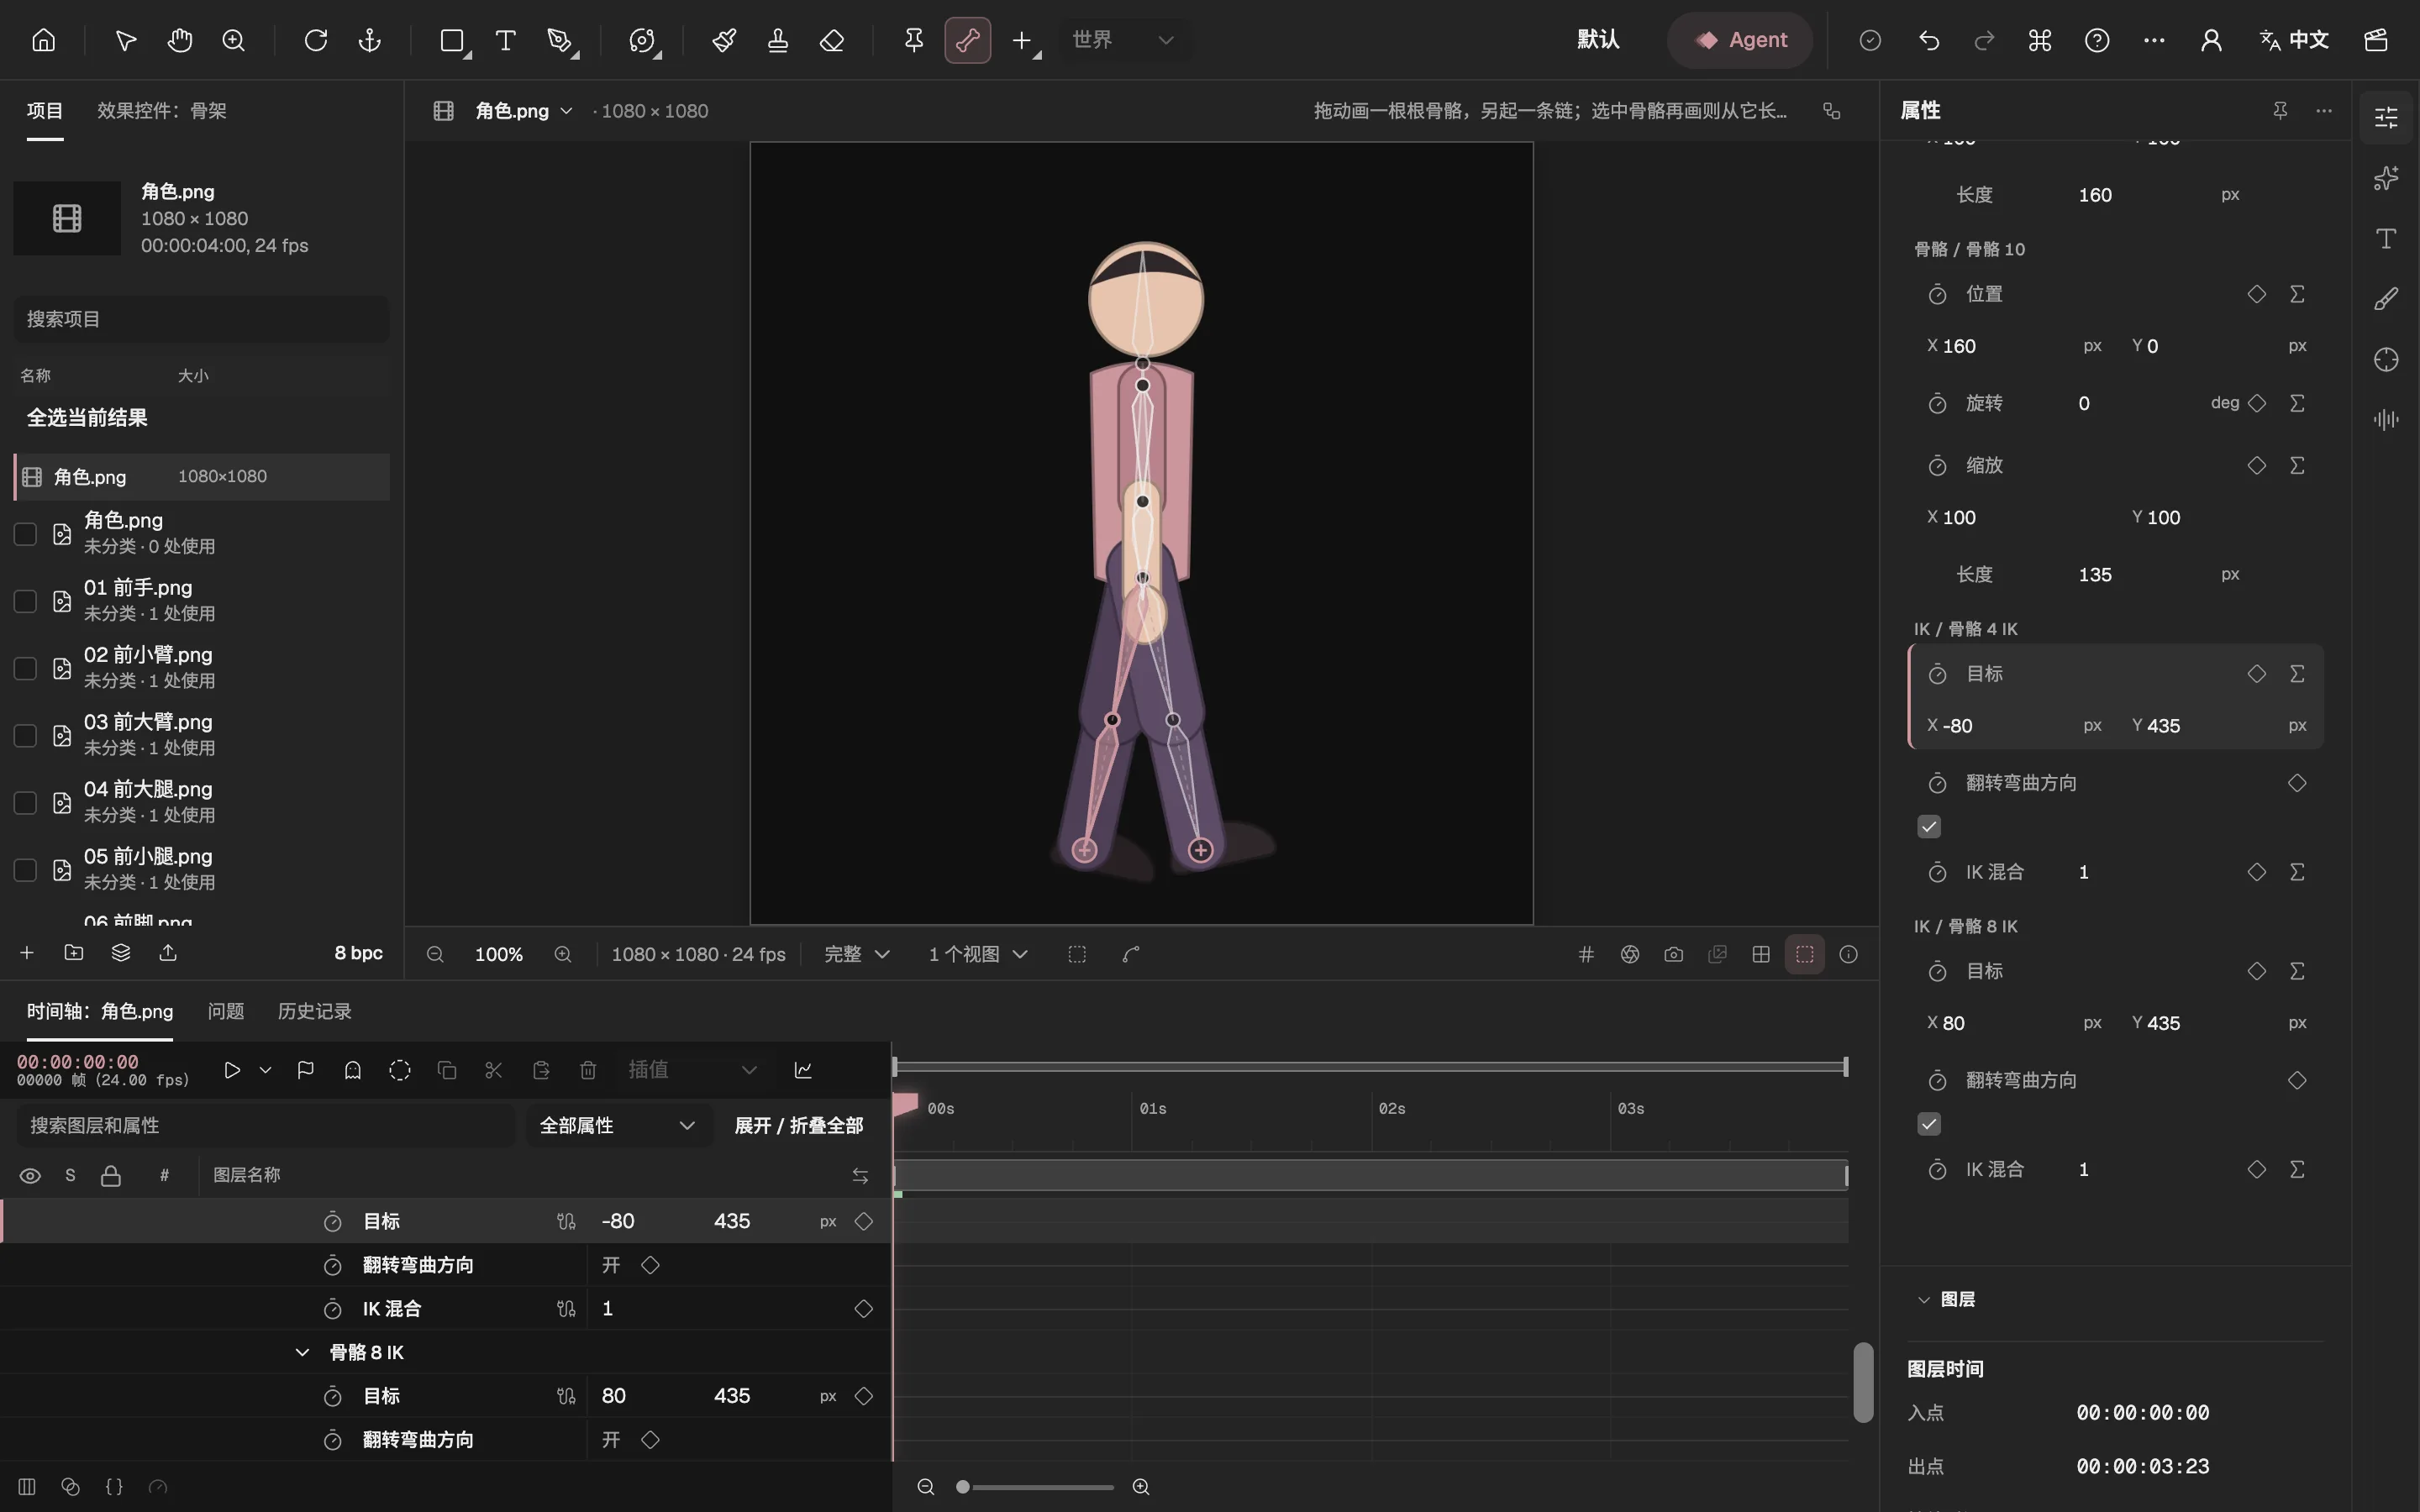Open the 全部属性 filter dropdown
Screen dimensions: 2420x1512
[x=618, y=1126]
